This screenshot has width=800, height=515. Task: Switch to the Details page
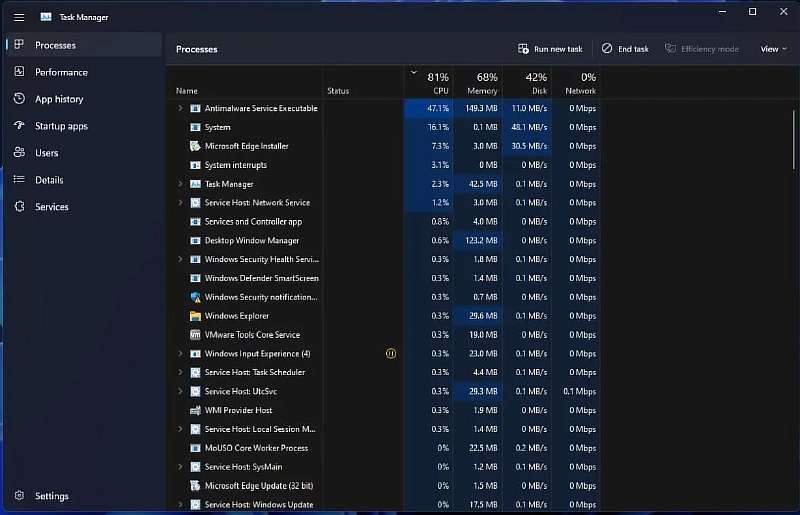coord(84,180)
